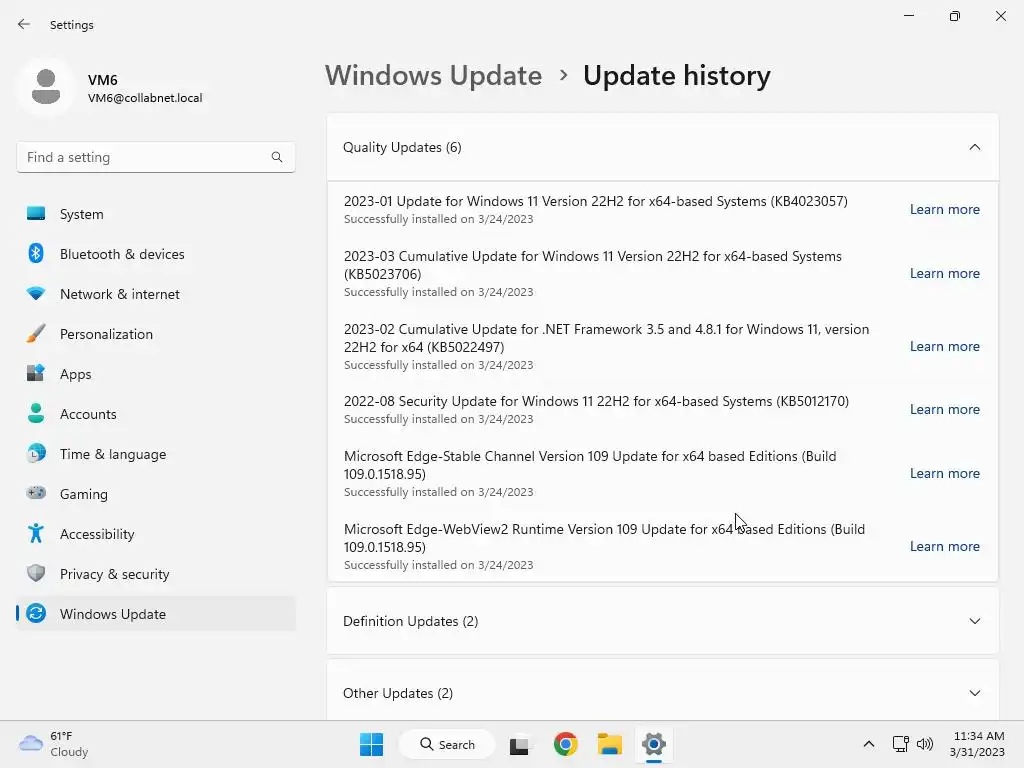The height and width of the screenshot is (768, 1024).
Task: Go to Gaming settings
Action: (156, 494)
